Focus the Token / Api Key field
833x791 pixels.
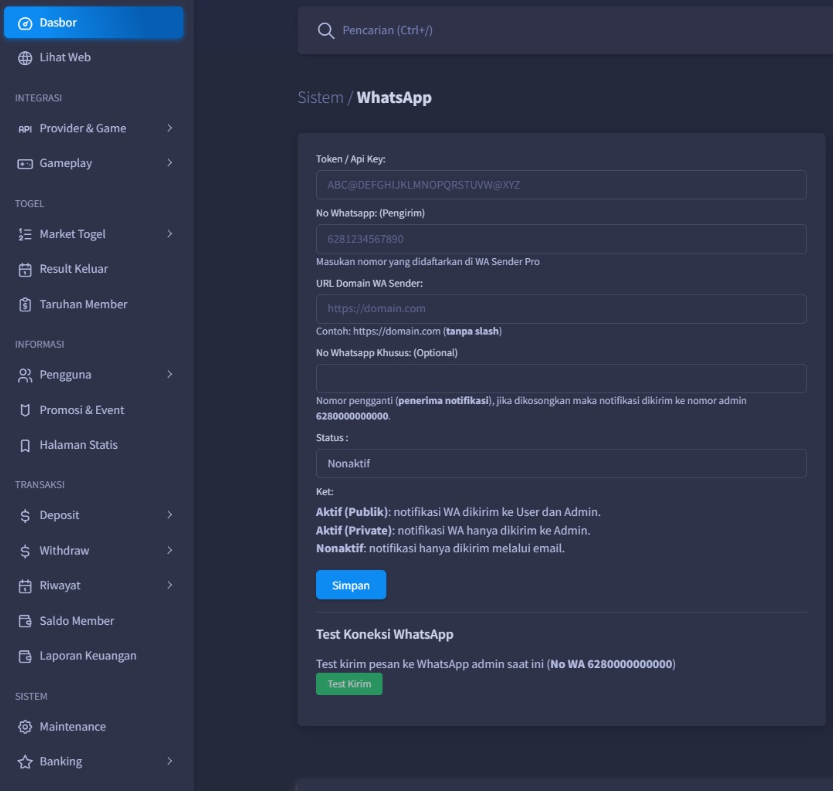coord(561,185)
